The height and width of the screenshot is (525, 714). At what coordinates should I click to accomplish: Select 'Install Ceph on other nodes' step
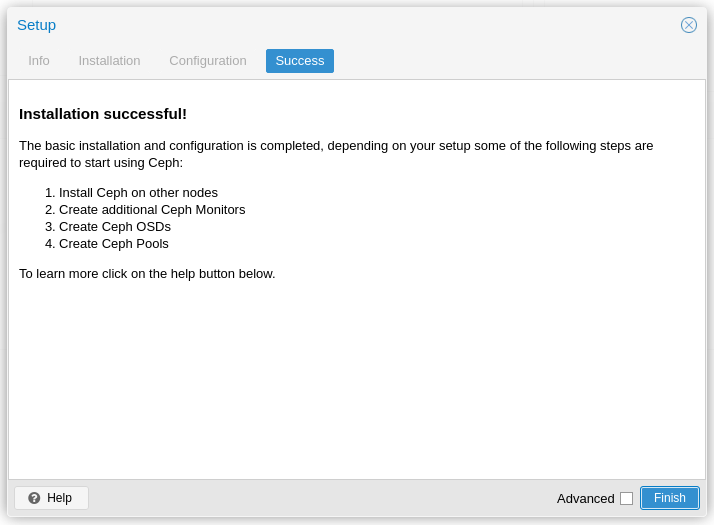(138, 193)
